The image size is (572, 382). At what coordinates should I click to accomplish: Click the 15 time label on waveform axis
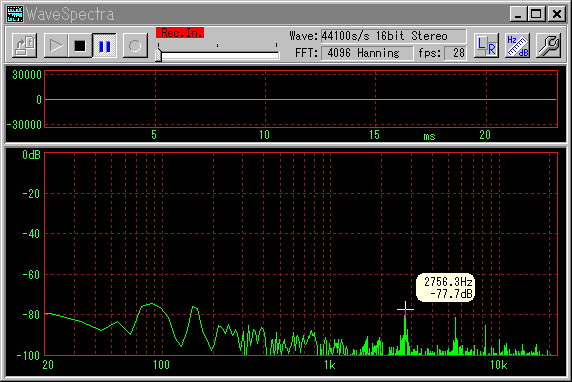point(374,135)
